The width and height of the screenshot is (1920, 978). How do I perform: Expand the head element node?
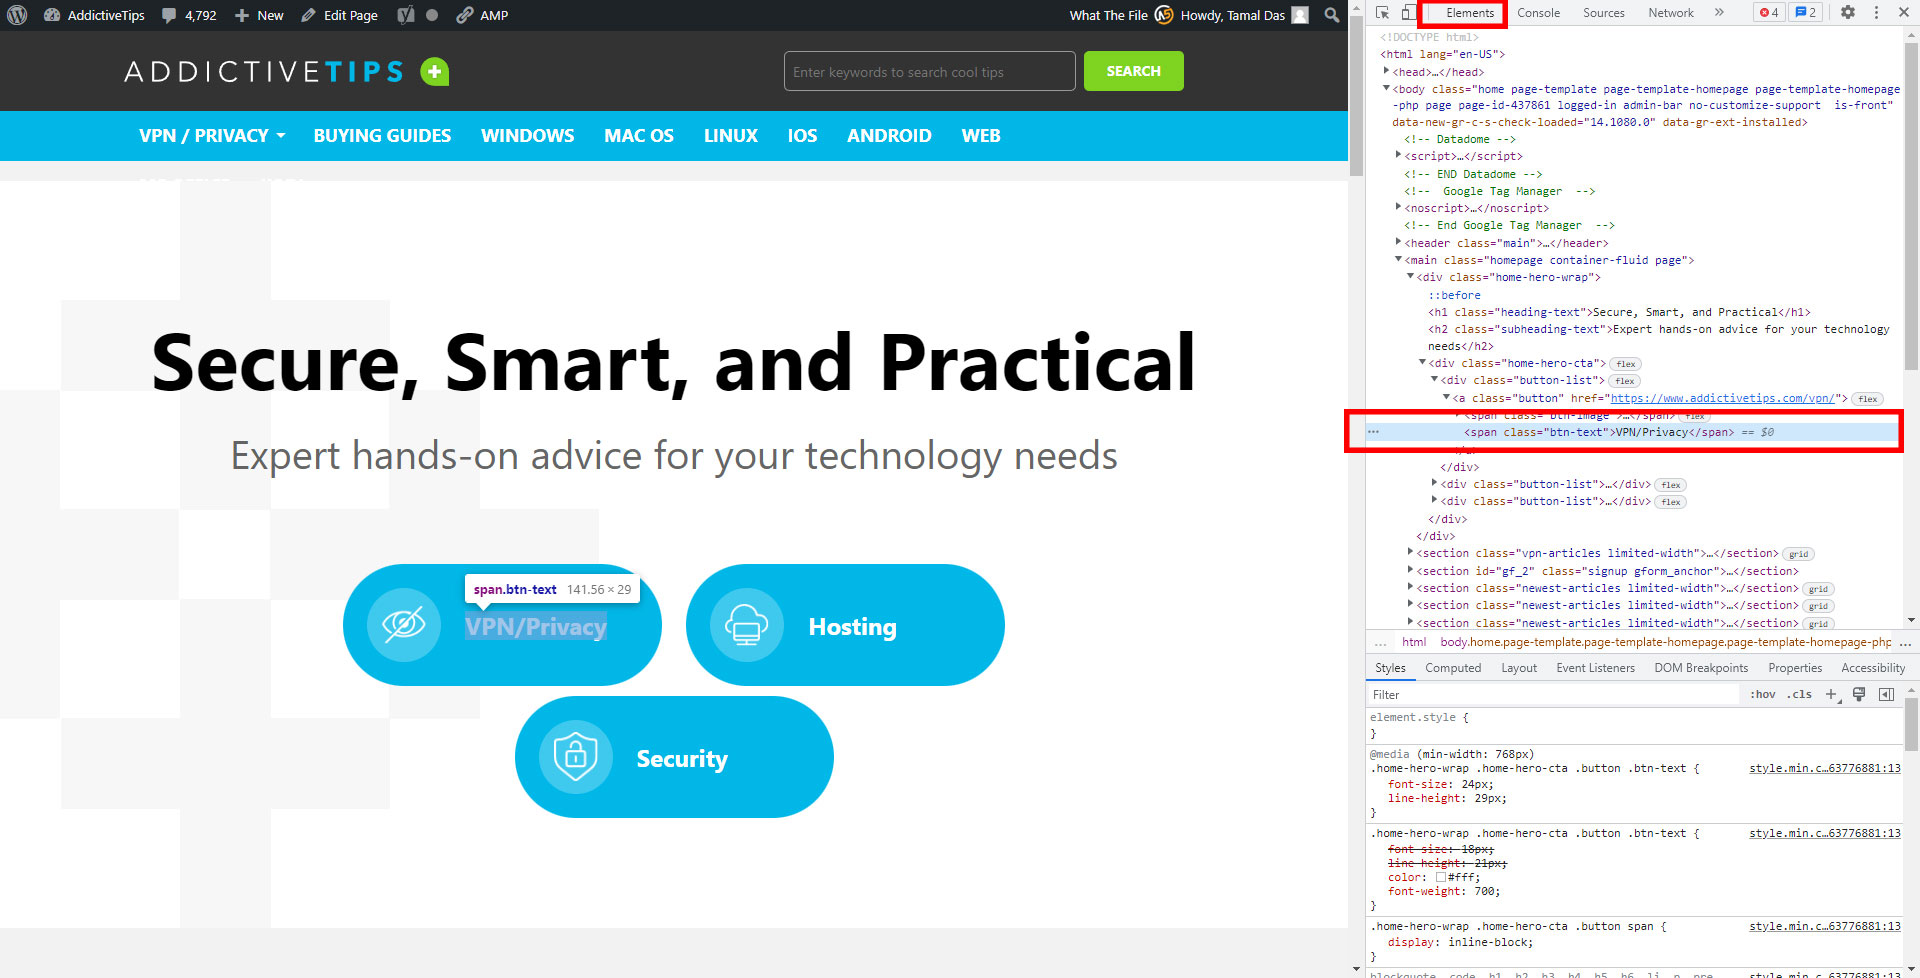coord(1386,71)
